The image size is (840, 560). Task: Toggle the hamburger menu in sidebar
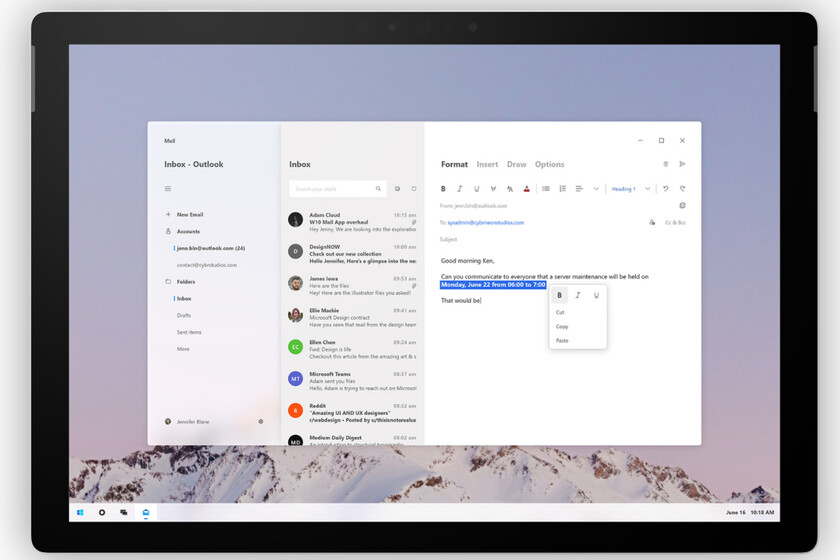click(x=168, y=189)
